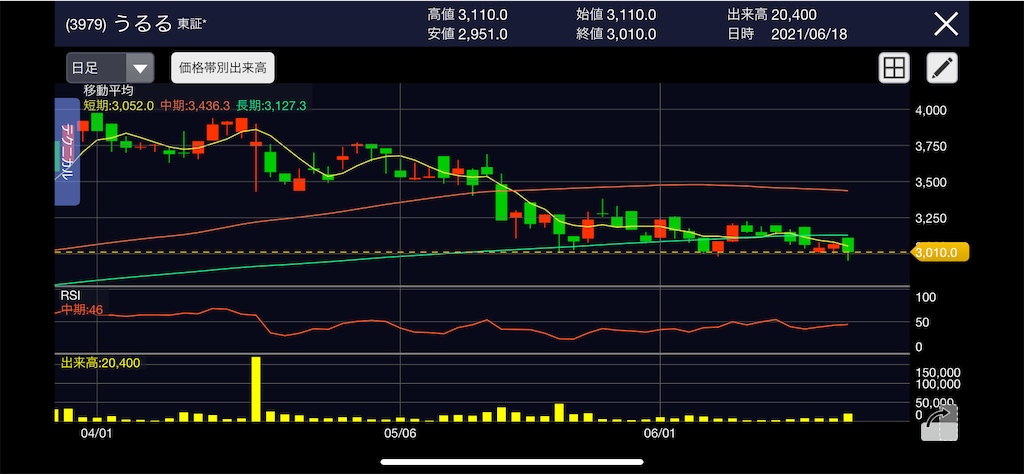Tap the 出来高:20,400 volume label
Screen dimensions: 1024x474
point(100,362)
